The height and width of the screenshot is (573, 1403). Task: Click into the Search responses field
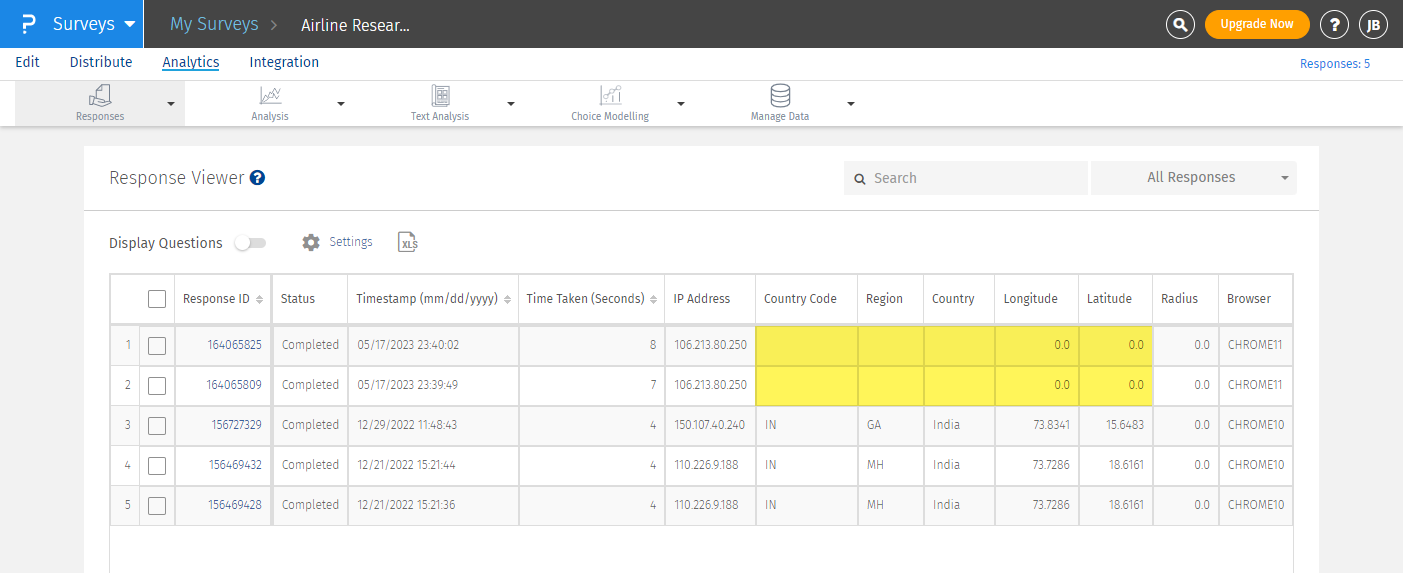pos(966,178)
